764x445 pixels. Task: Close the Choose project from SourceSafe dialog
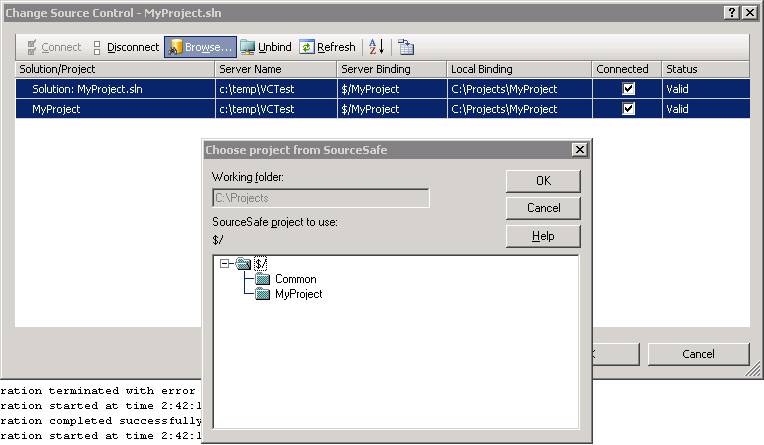(x=579, y=150)
